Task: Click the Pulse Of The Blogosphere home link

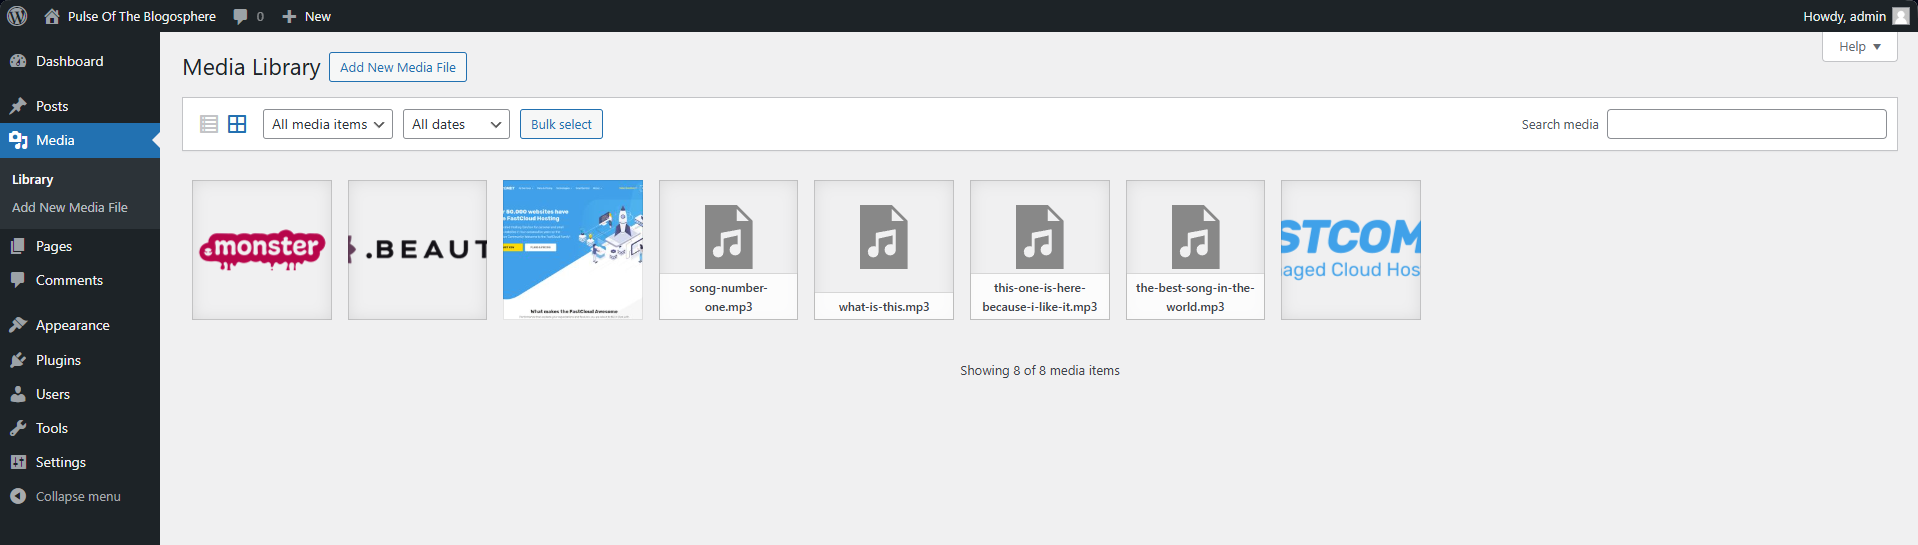Action: pos(141,16)
